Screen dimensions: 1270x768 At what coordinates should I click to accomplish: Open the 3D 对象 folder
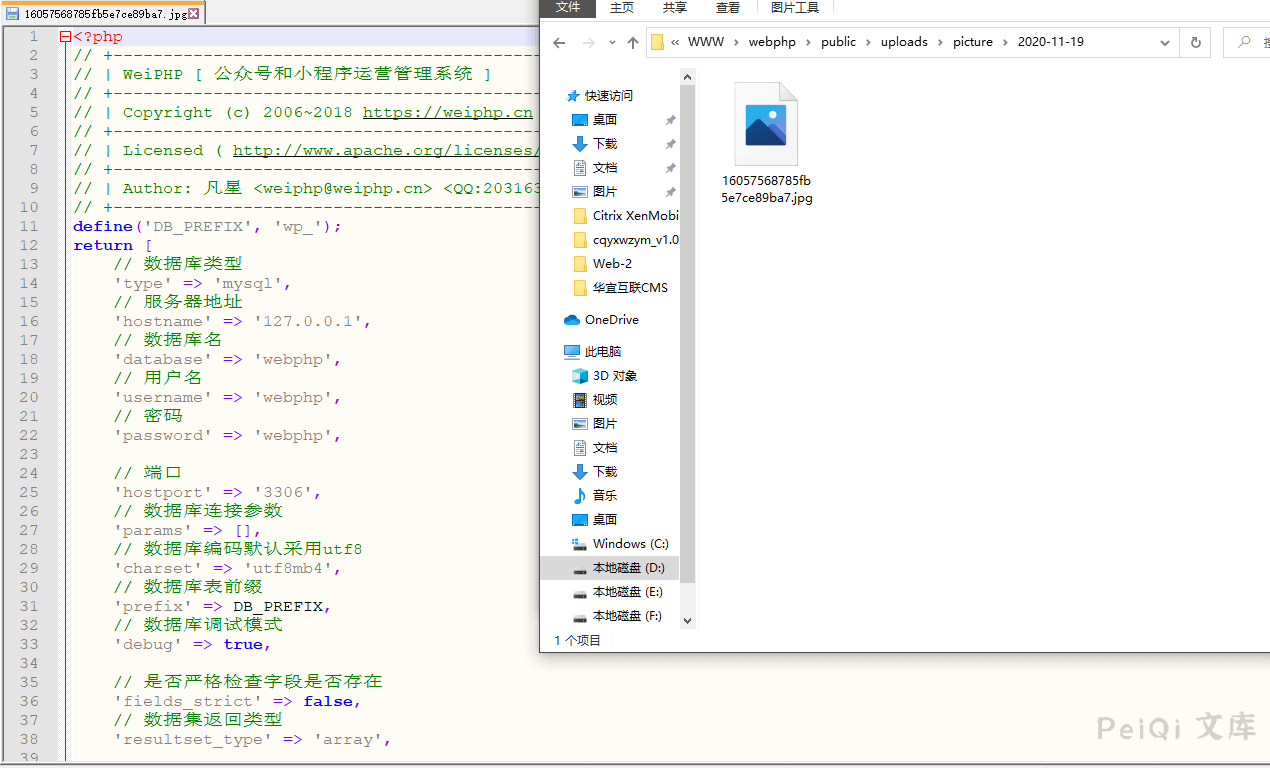614,376
